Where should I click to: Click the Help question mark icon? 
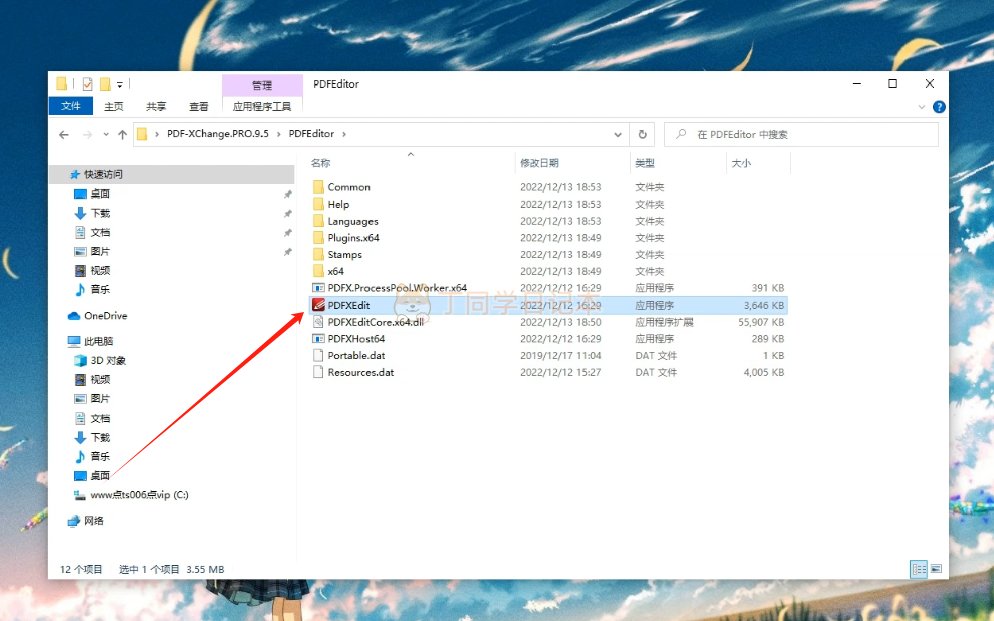[939, 107]
